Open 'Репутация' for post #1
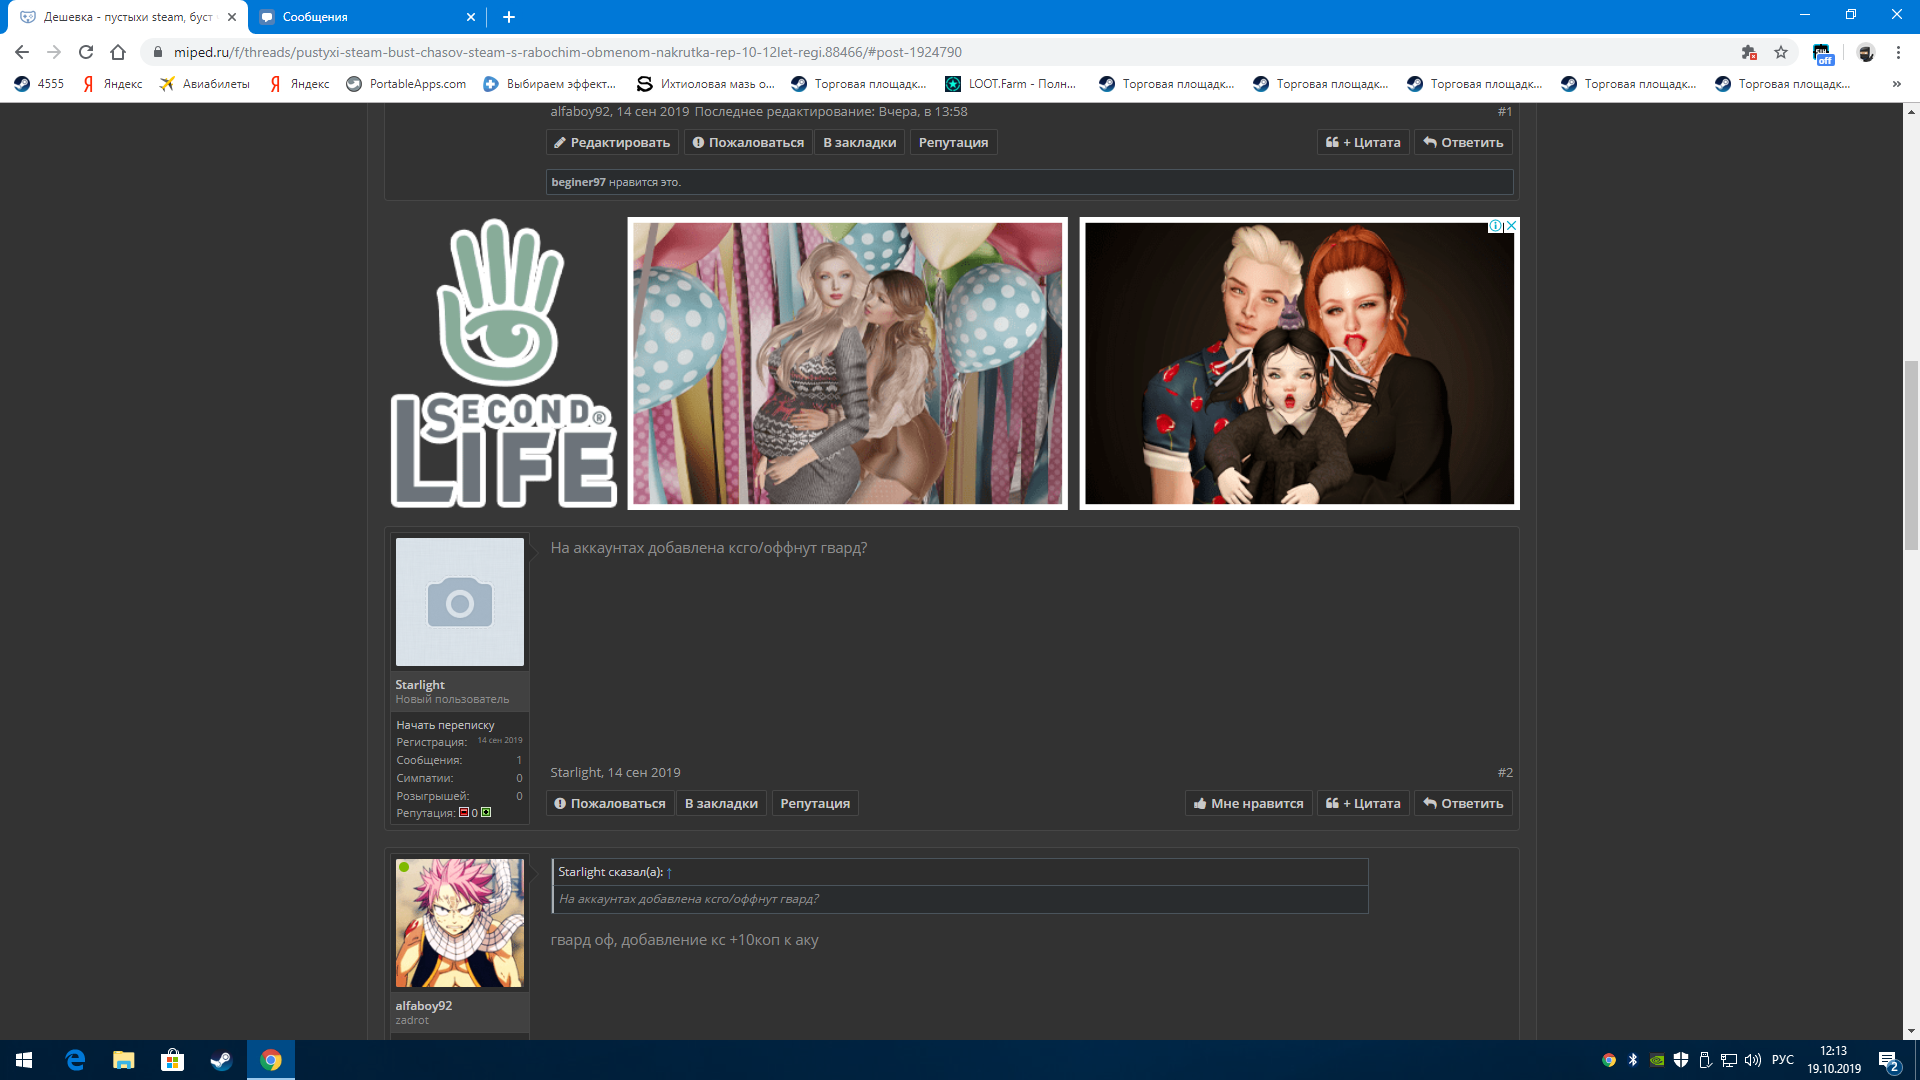Screen dimensions: 1920x1080 (953, 143)
